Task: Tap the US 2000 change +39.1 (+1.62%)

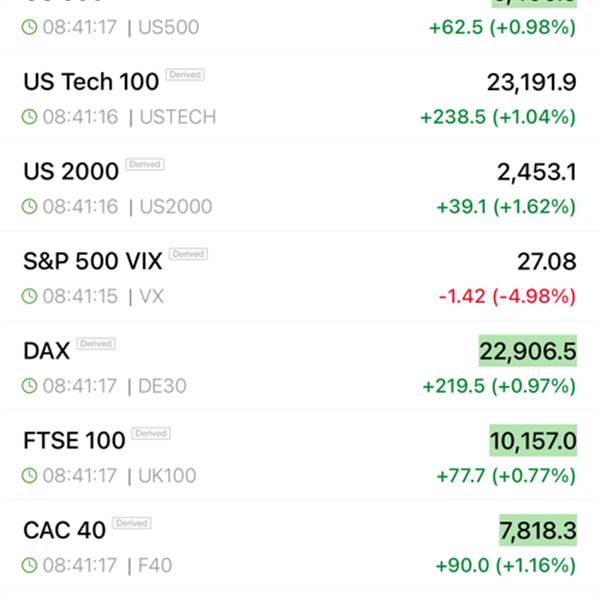Action: pyautogui.click(x=506, y=207)
